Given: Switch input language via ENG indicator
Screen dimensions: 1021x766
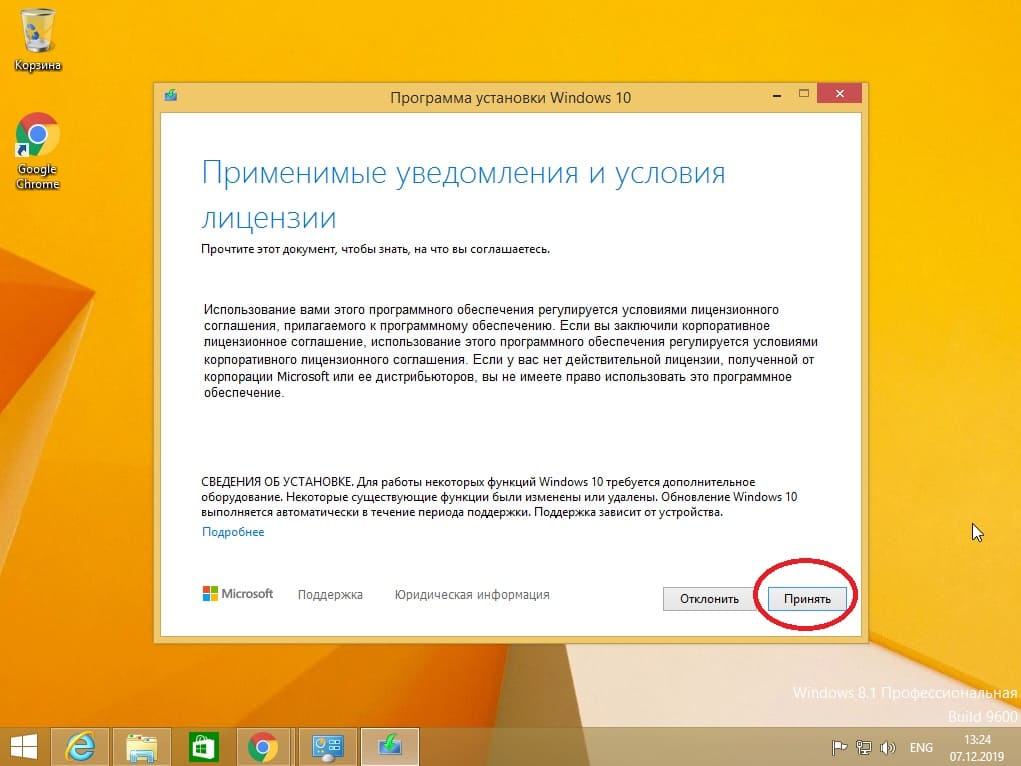Looking at the screenshot, I should [921, 747].
